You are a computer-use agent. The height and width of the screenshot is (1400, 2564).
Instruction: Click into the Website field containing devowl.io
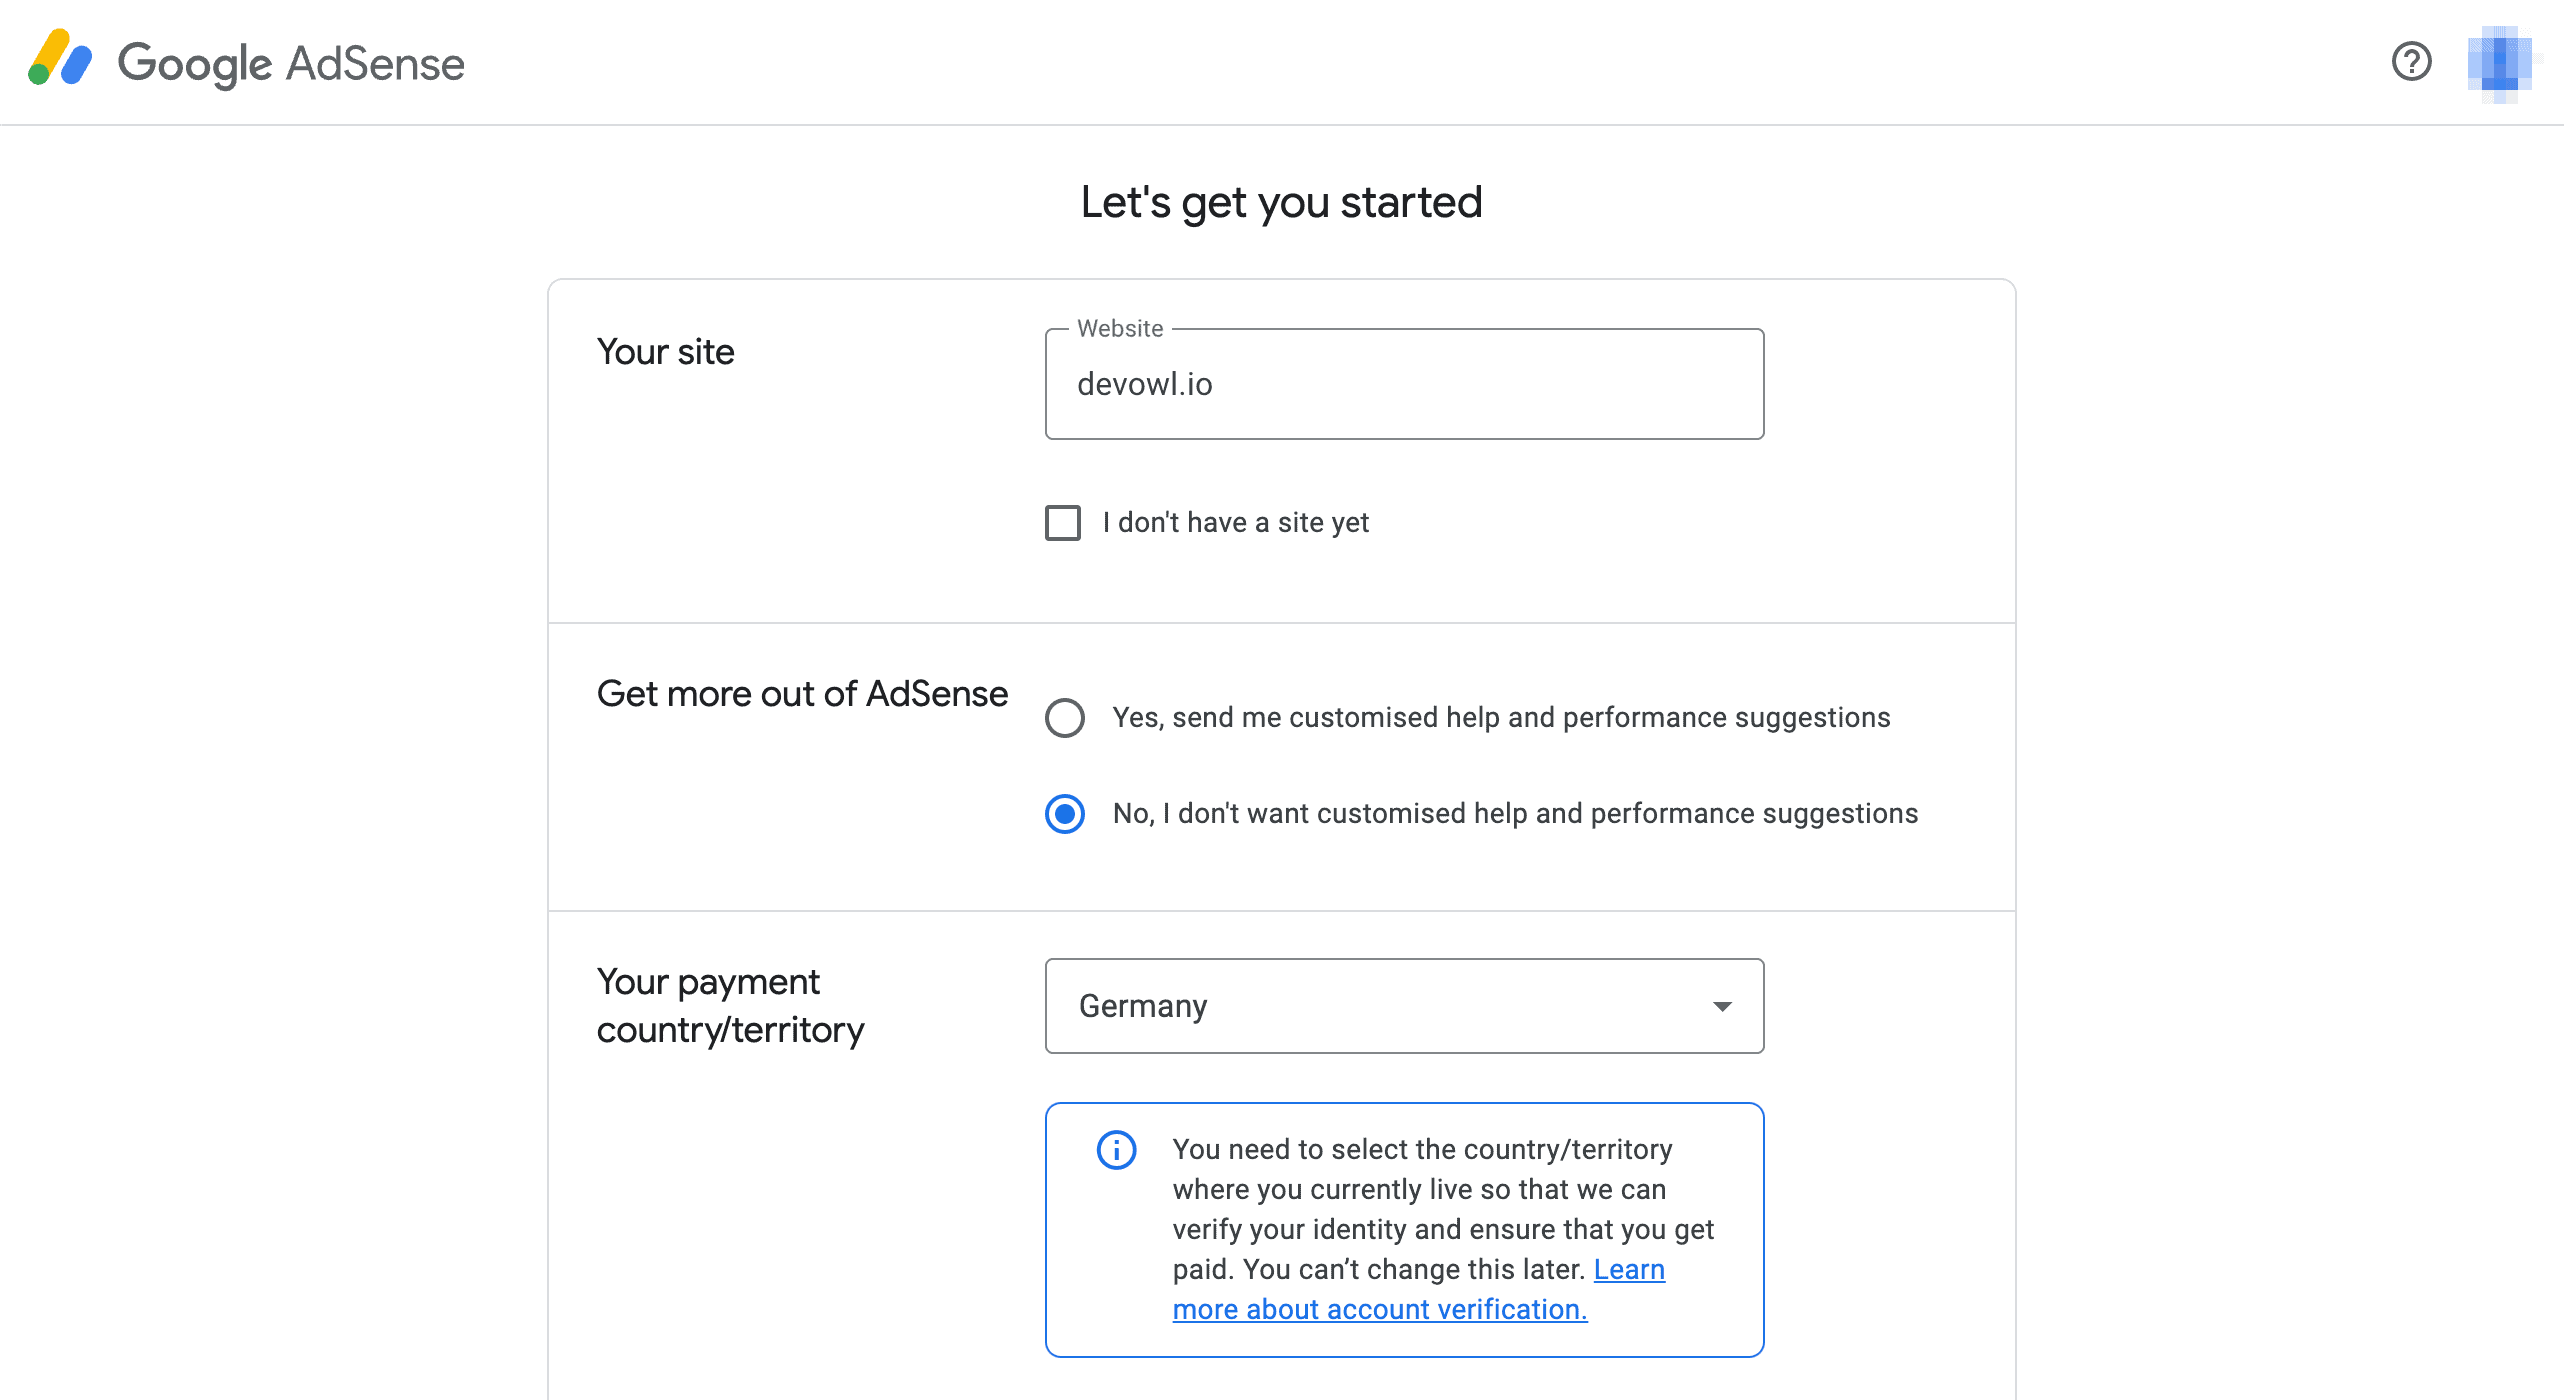[1403, 385]
